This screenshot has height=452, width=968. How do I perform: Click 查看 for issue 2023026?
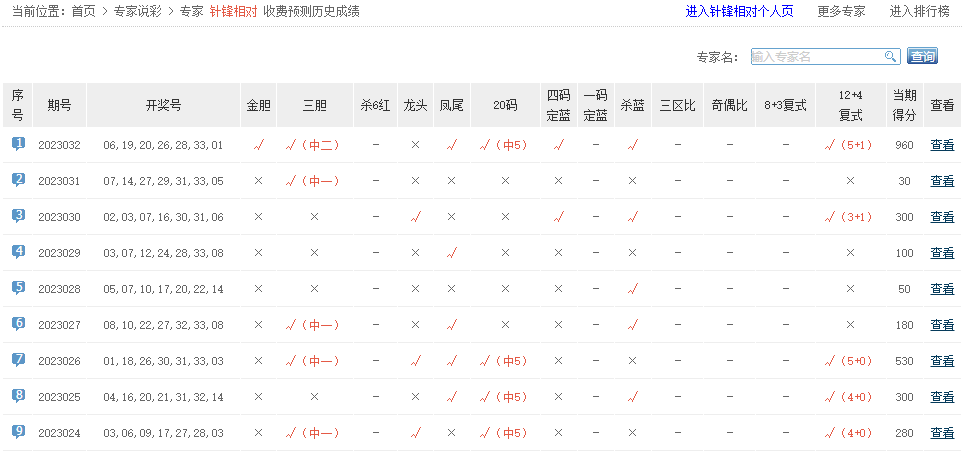942,361
